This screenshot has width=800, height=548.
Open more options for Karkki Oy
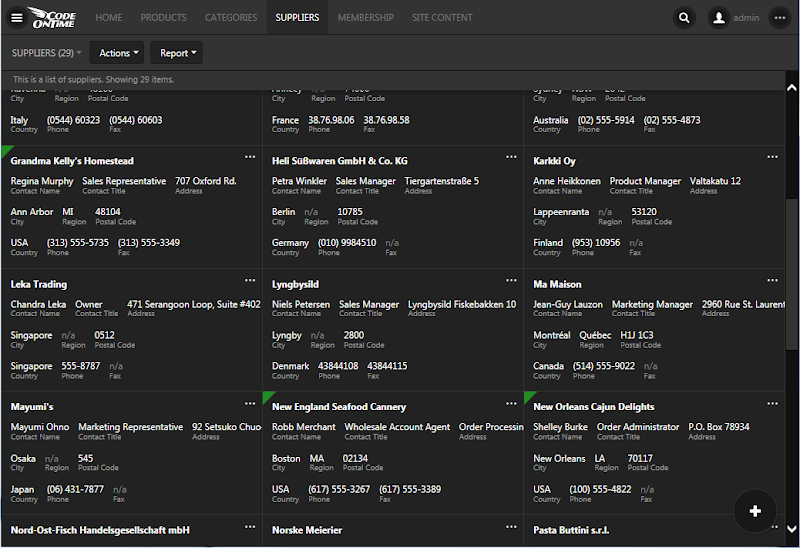tap(772, 157)
